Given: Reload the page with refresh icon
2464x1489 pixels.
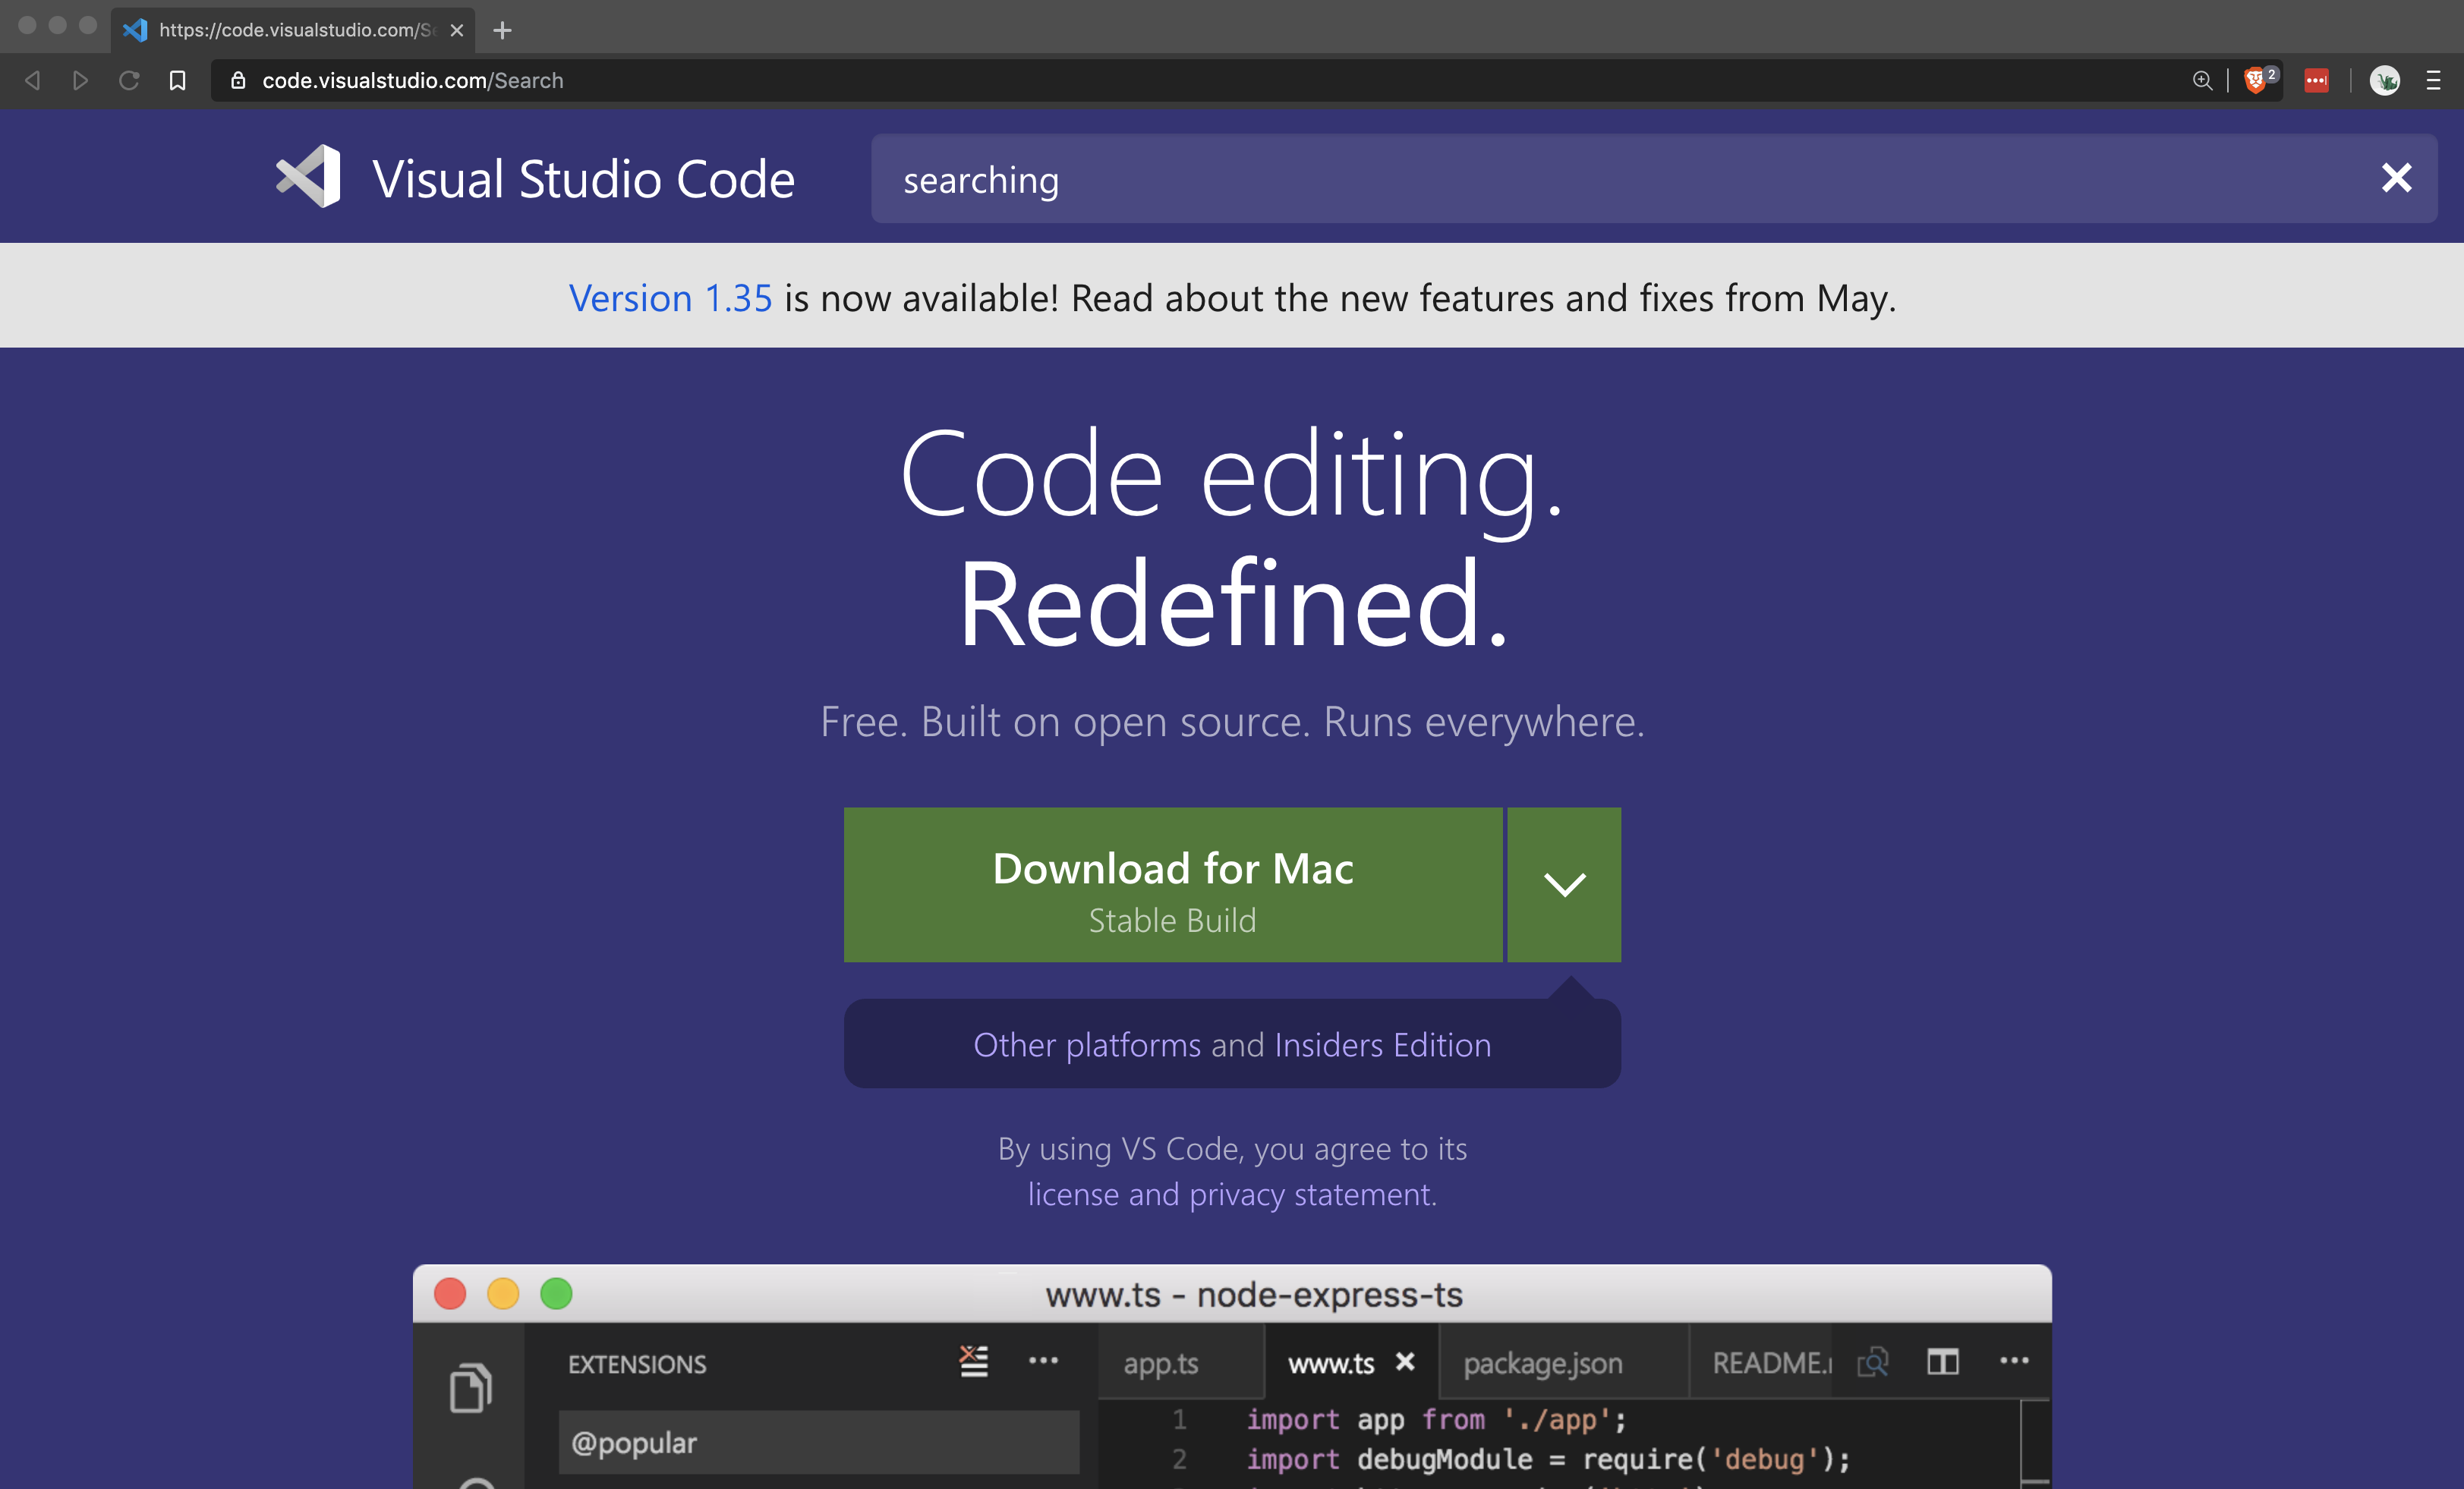Looking at the screenshot, I should click(129, 81).
